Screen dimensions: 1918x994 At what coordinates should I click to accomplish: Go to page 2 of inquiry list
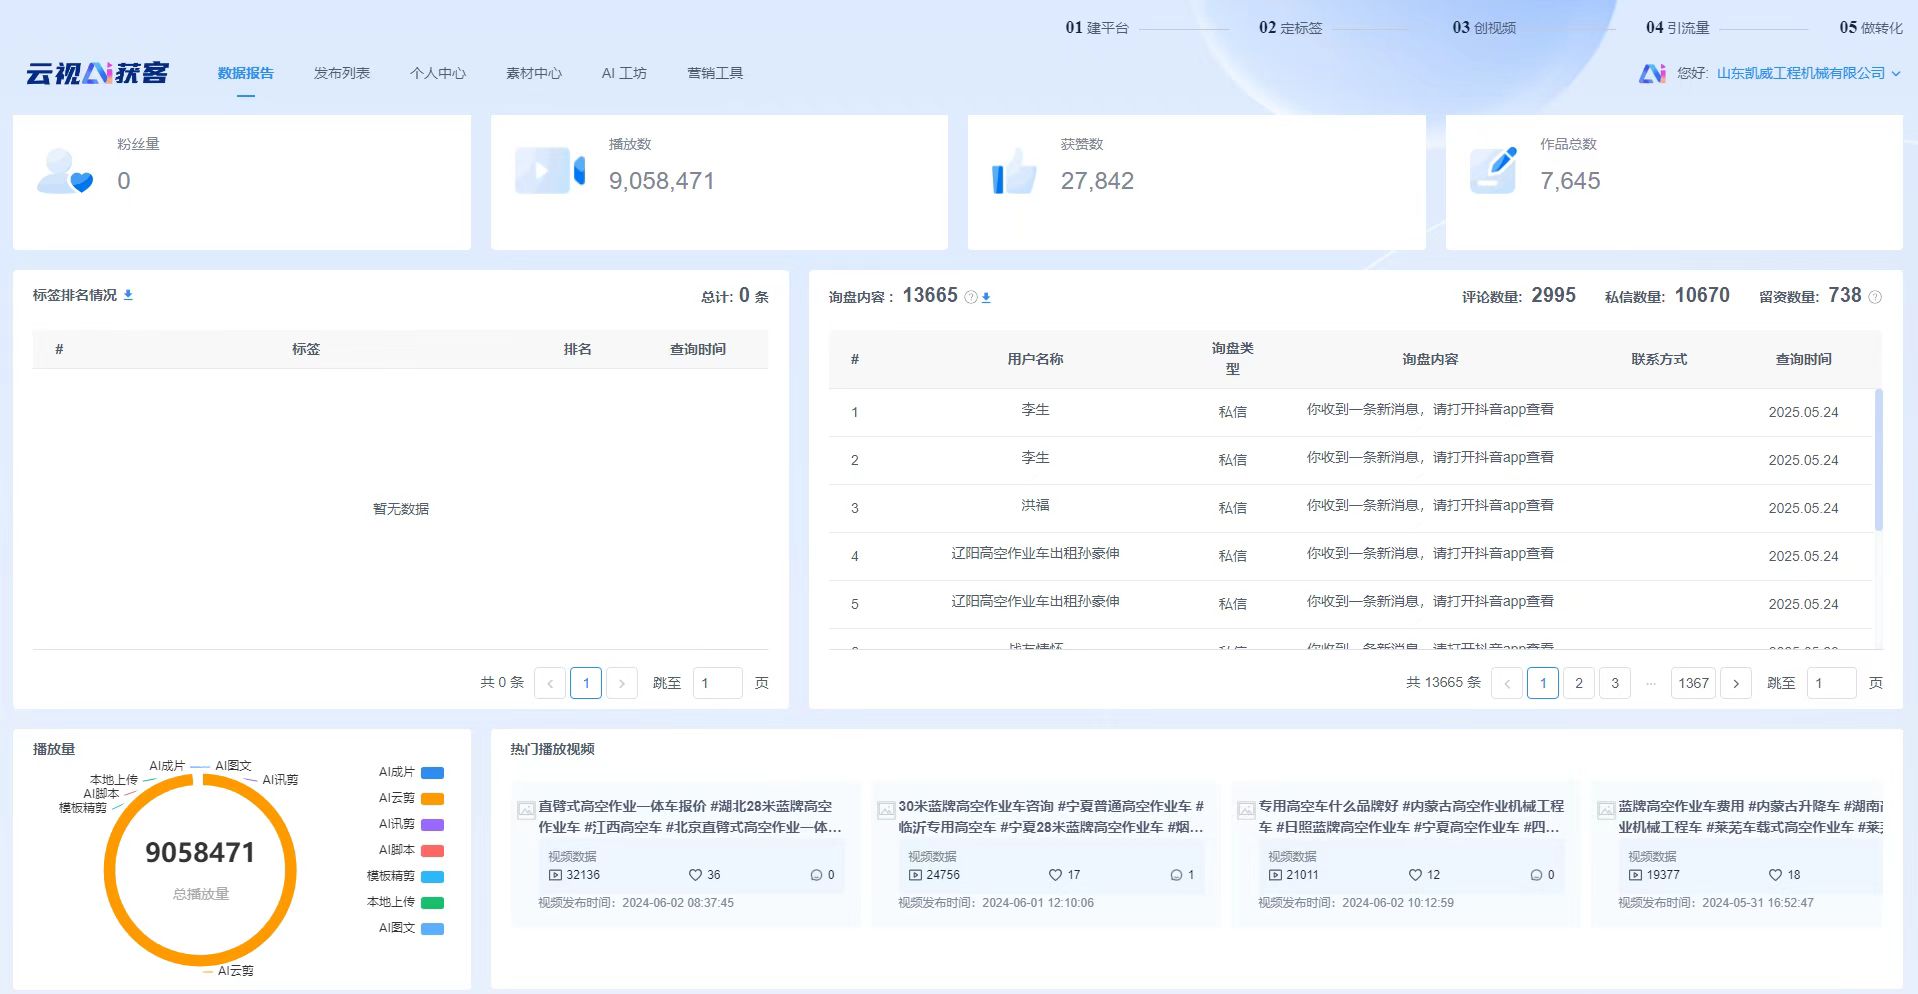pos(1579,683)
